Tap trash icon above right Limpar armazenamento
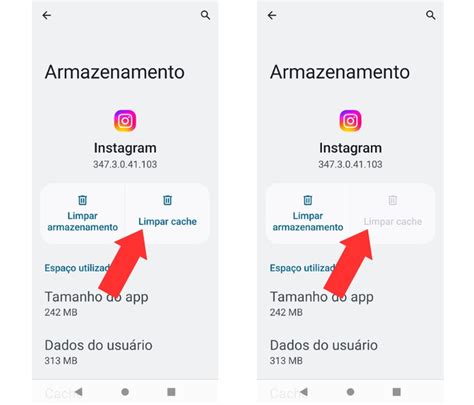Image resolution: width=474 pixels, height=405 pixels. point(308,200)
